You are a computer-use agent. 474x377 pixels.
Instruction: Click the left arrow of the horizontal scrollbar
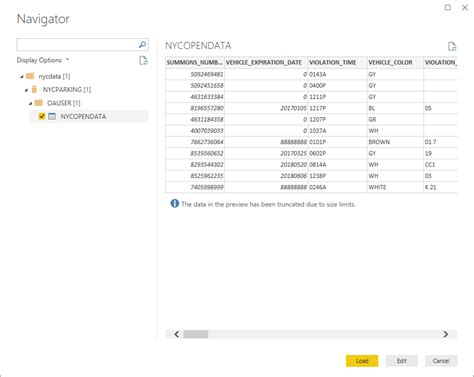point(177,334)
